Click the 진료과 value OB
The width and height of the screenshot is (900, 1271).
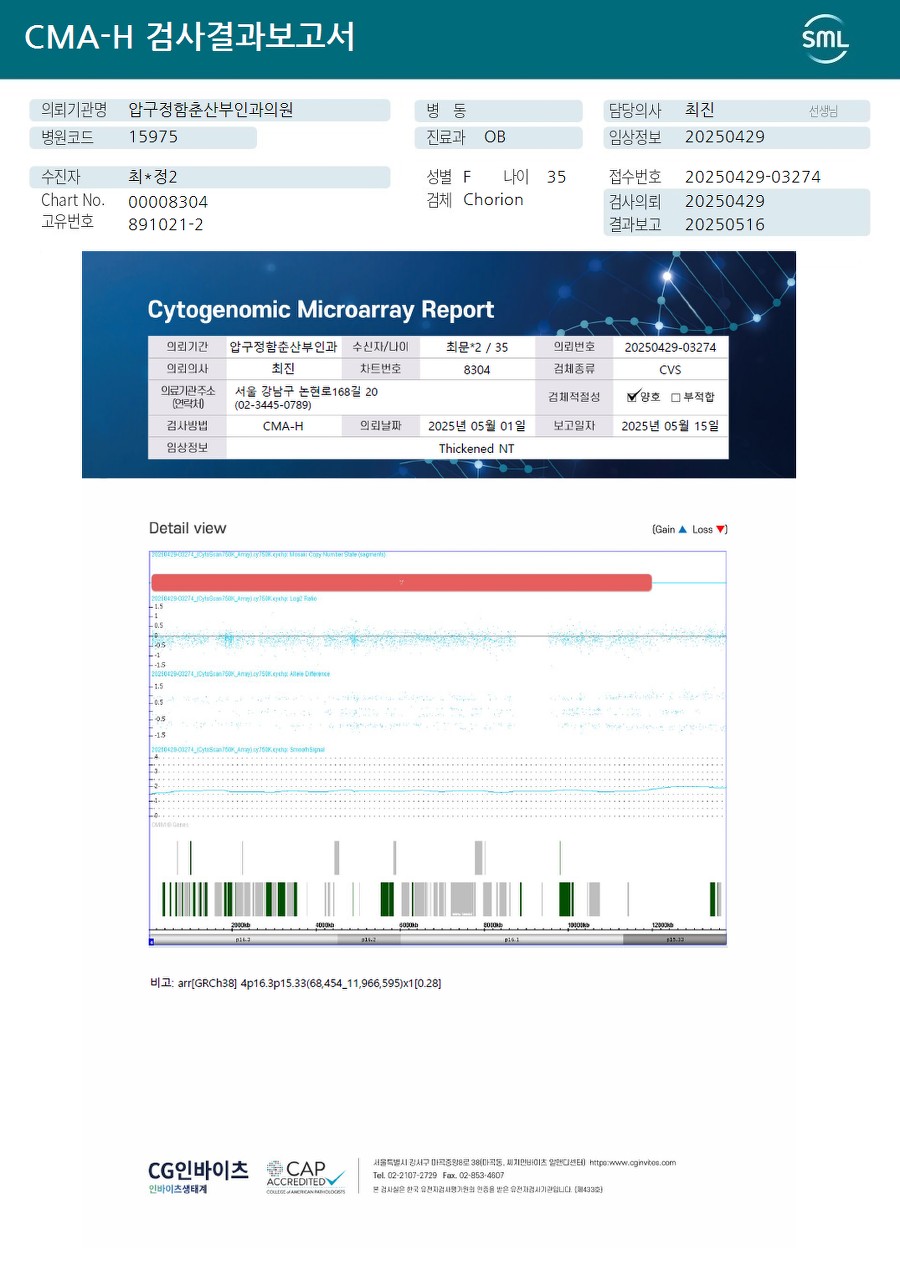[x=495, y=137]
